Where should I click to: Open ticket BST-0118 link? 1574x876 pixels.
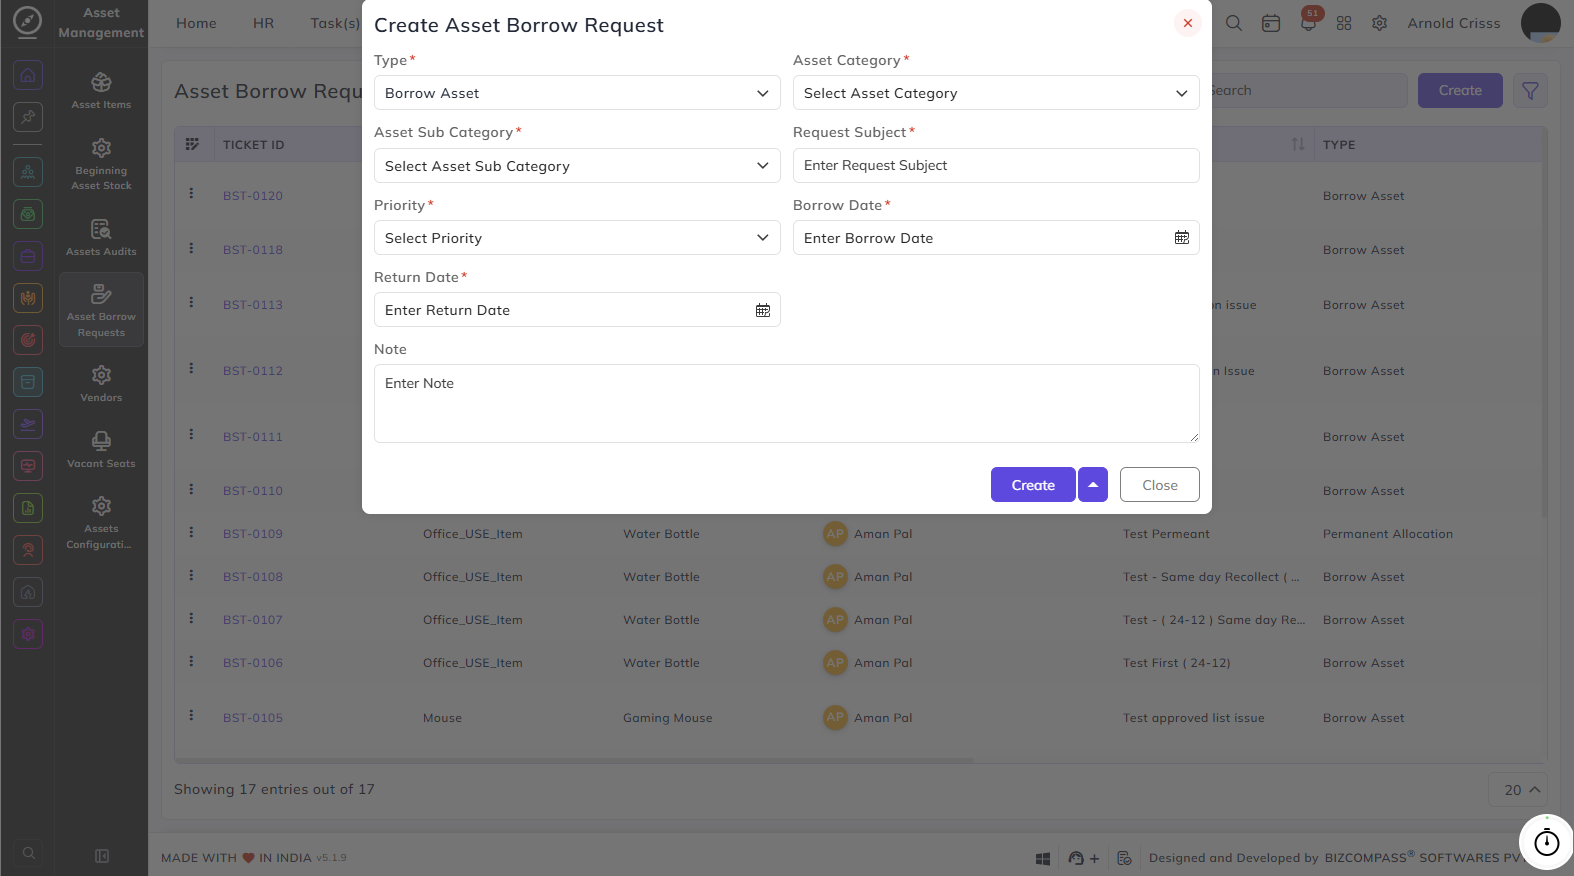click(x=253, y=250)
